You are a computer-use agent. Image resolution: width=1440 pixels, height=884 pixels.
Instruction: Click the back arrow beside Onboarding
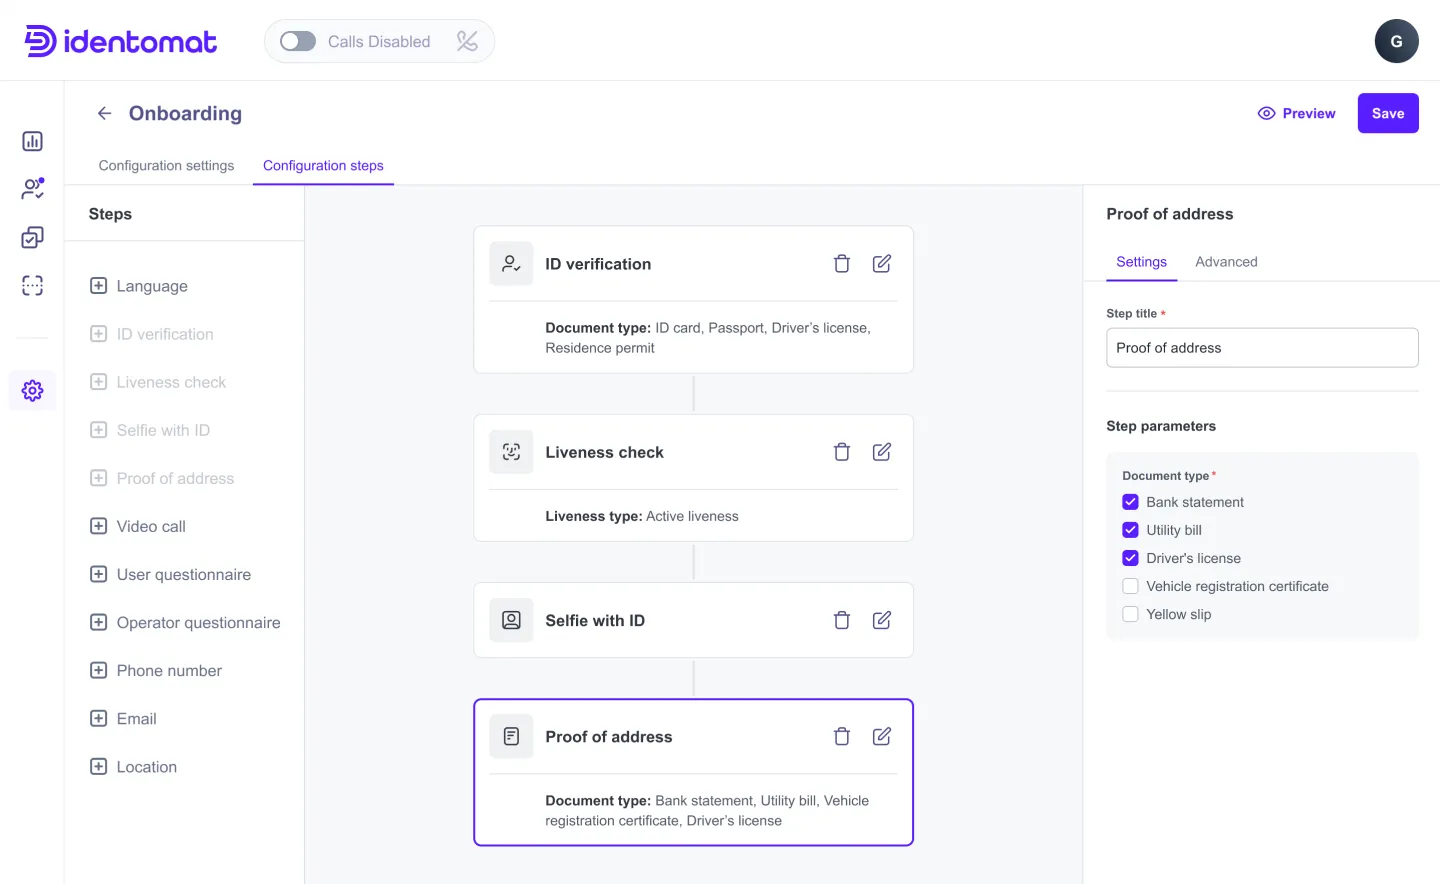coord(104,113)
